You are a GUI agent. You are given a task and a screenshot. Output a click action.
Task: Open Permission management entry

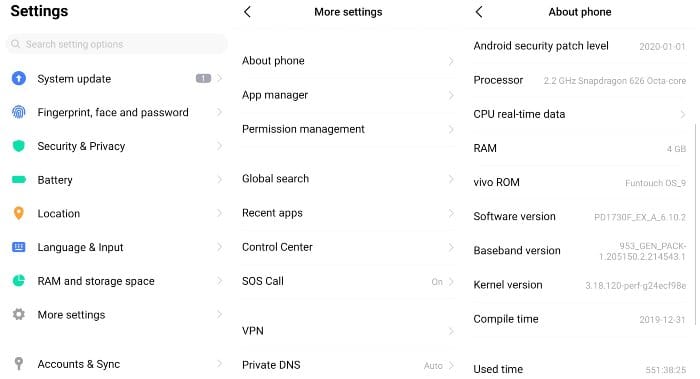348,129
